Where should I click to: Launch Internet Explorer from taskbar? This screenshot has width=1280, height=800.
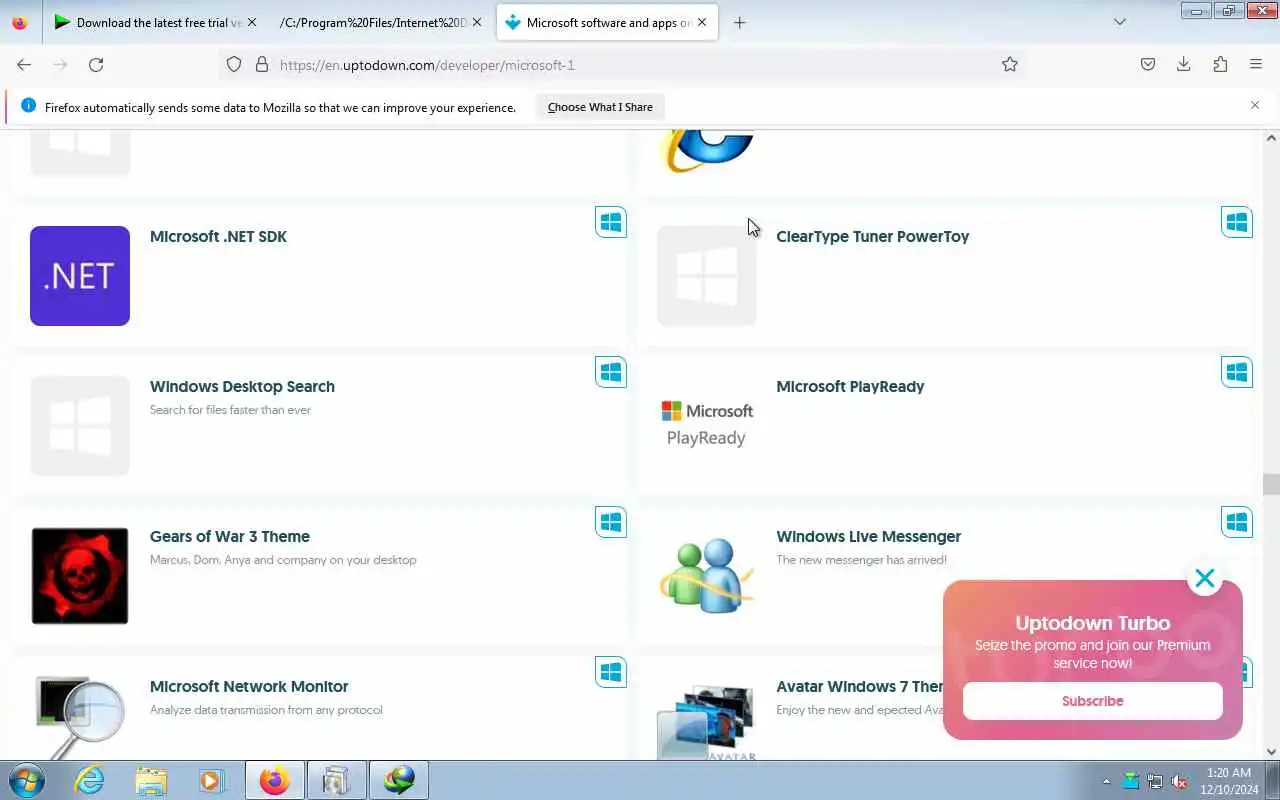(90, 780)
